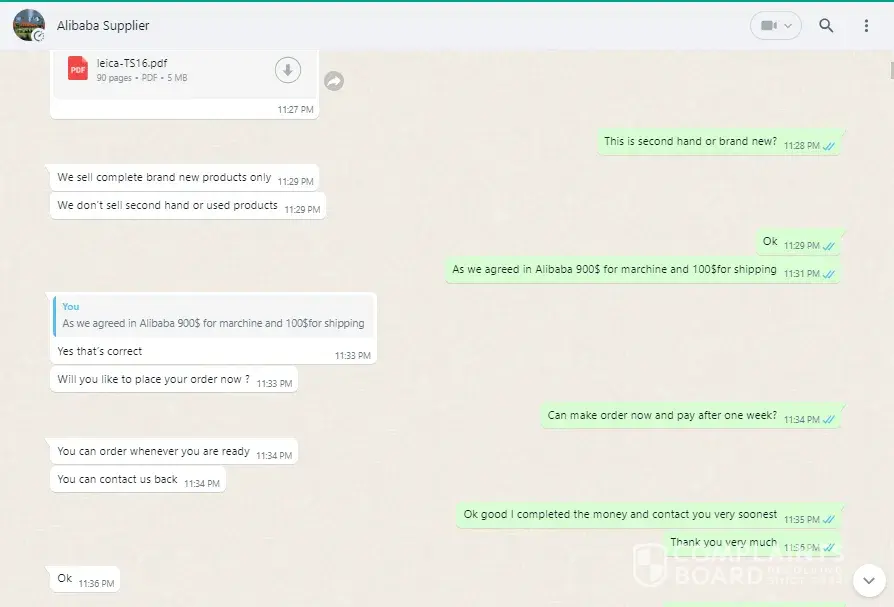Open Alibaba Supplier contact info by name

click(x=103, y=26)
